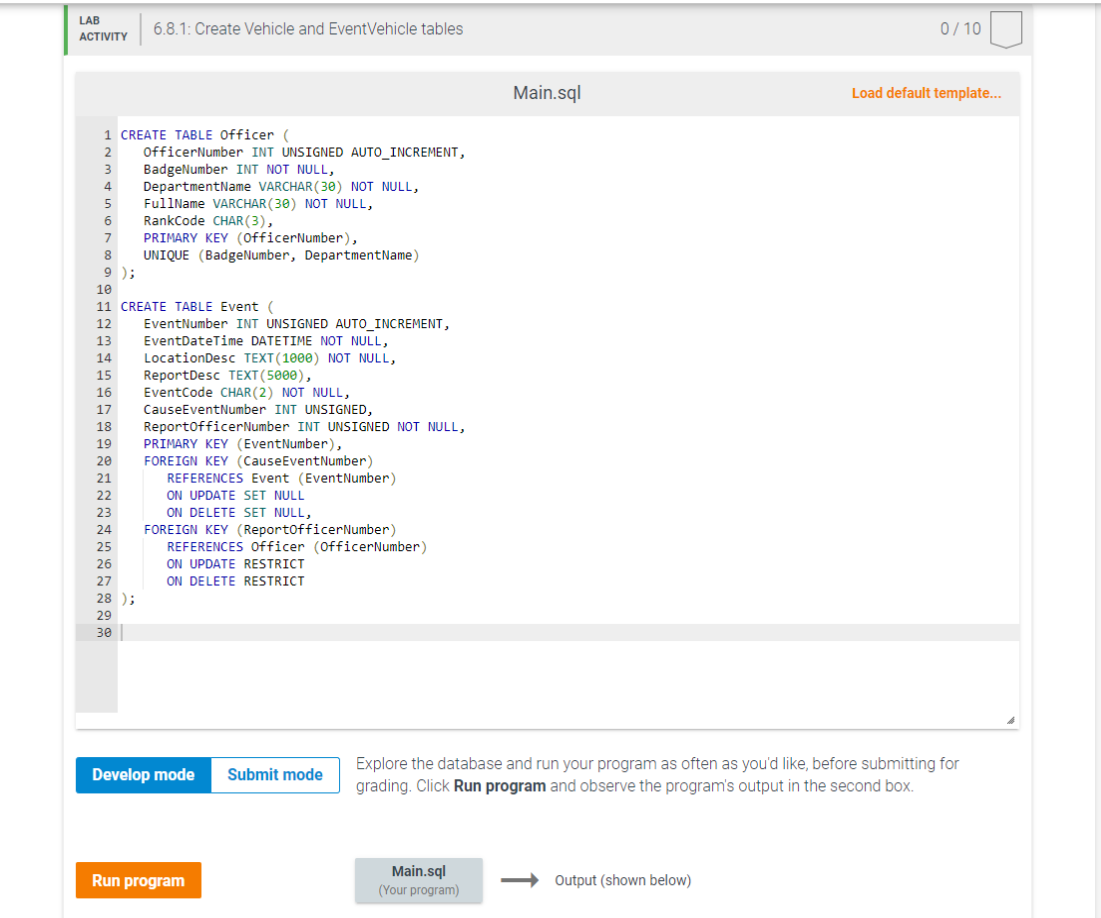Viewport: 1101px width, 918px height.
Task: Click the Output (shown below) label
Action: tap(623, 880)
